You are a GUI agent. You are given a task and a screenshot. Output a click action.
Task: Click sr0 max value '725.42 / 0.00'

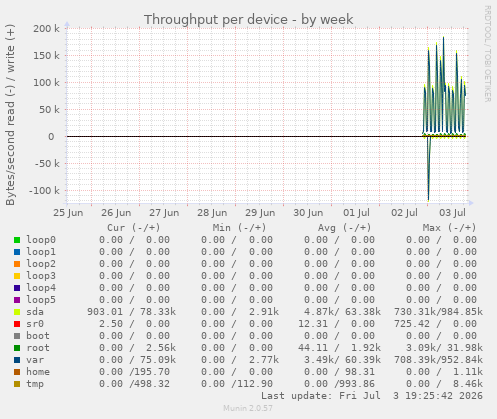click(435, 324)
